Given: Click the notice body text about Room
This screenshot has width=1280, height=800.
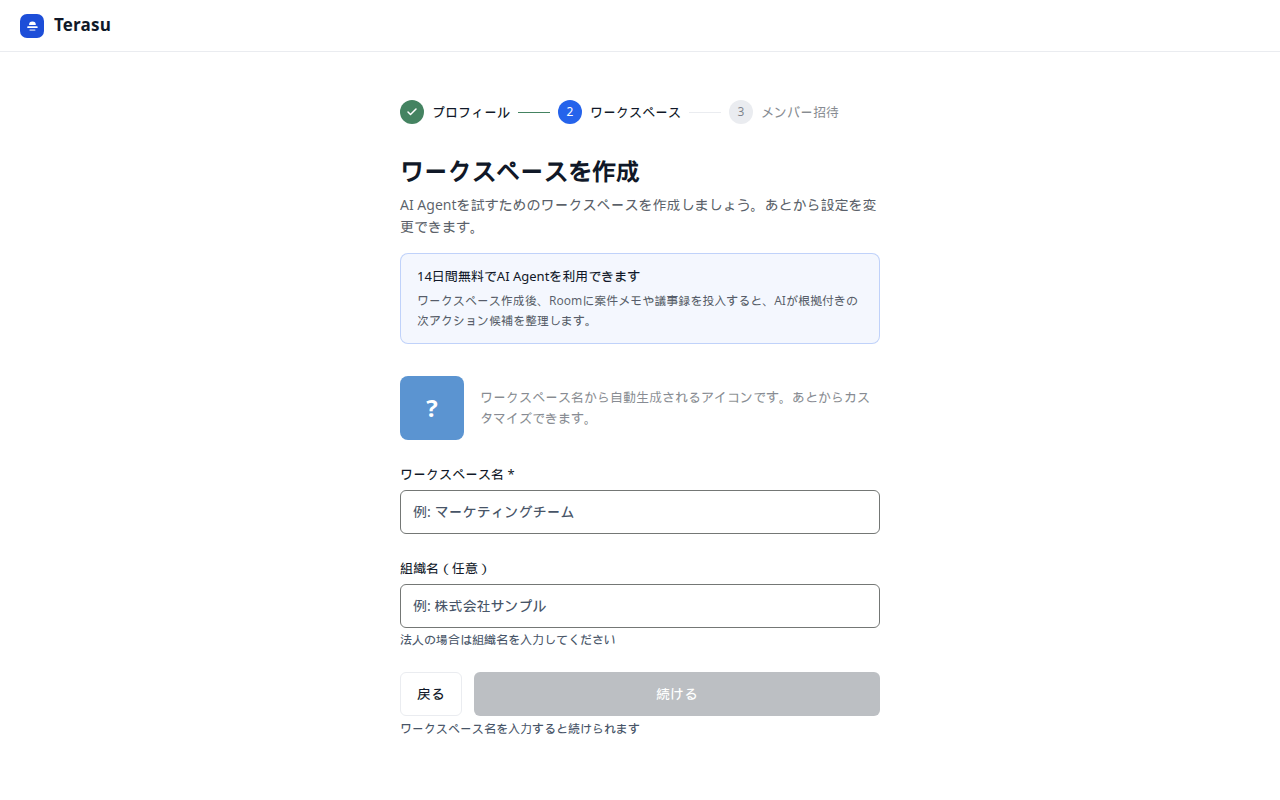Looking at the screenshot, I should point(637,311).
